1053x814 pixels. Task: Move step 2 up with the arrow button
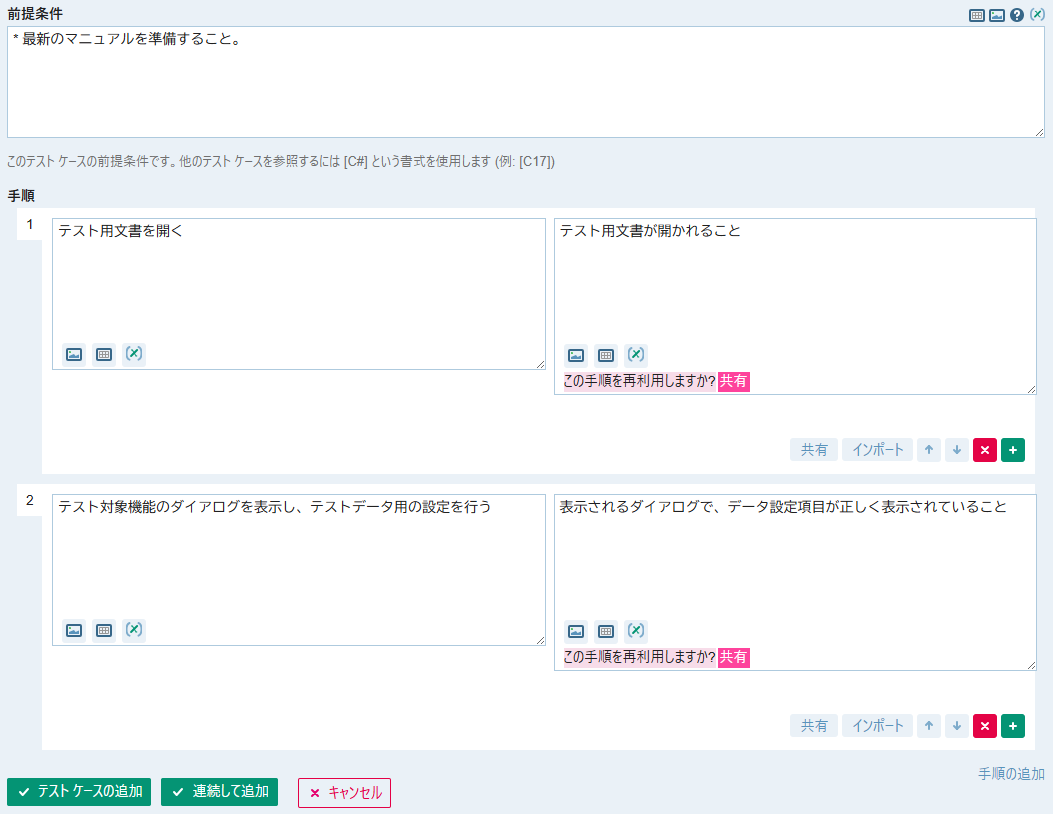coord(929,726)
